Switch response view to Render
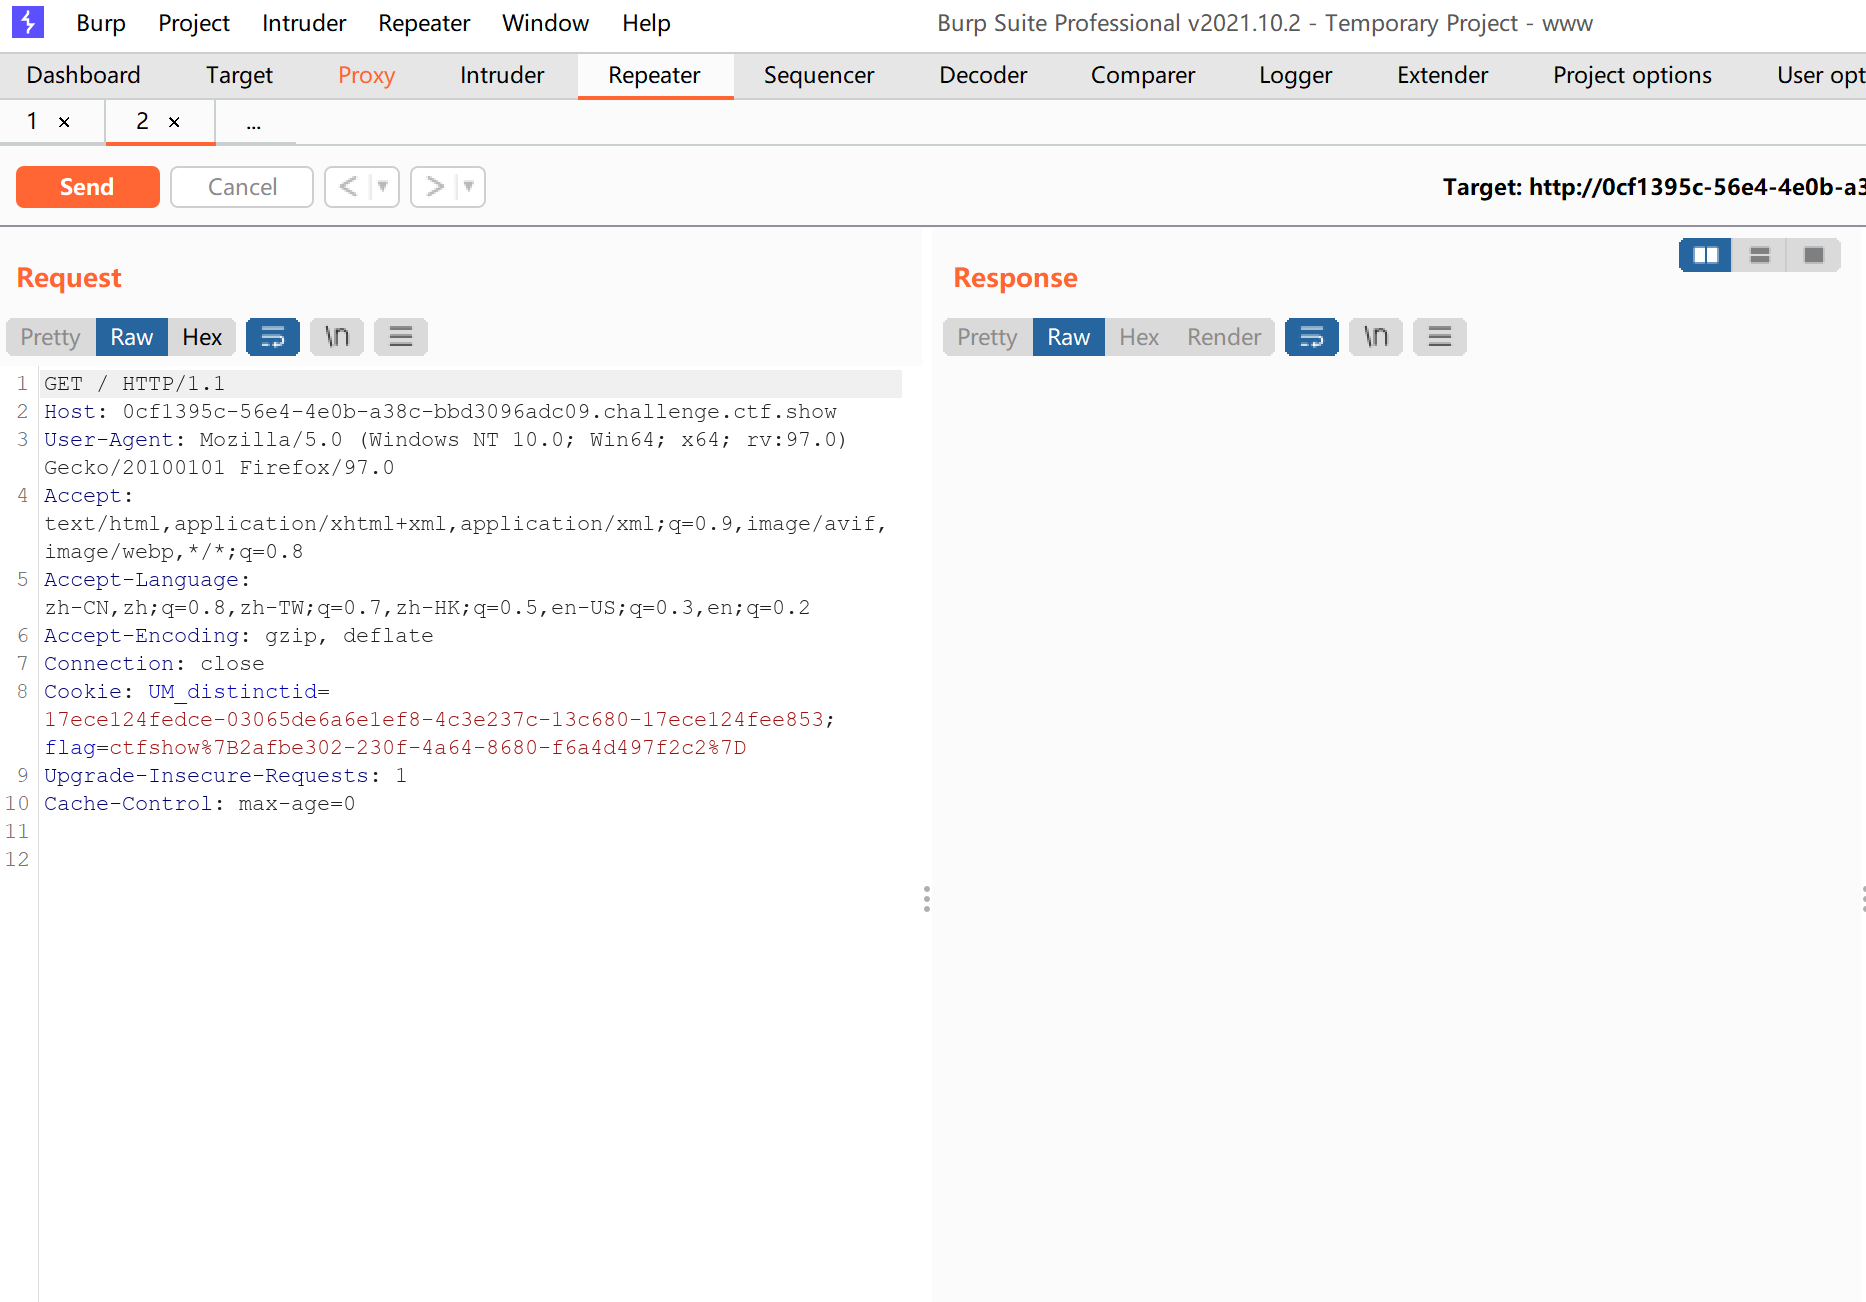The image size is (1866, 1302). [1224, 337]
